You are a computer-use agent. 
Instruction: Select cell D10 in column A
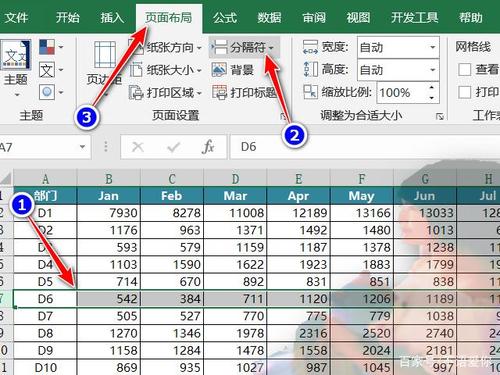coord(45,367)
